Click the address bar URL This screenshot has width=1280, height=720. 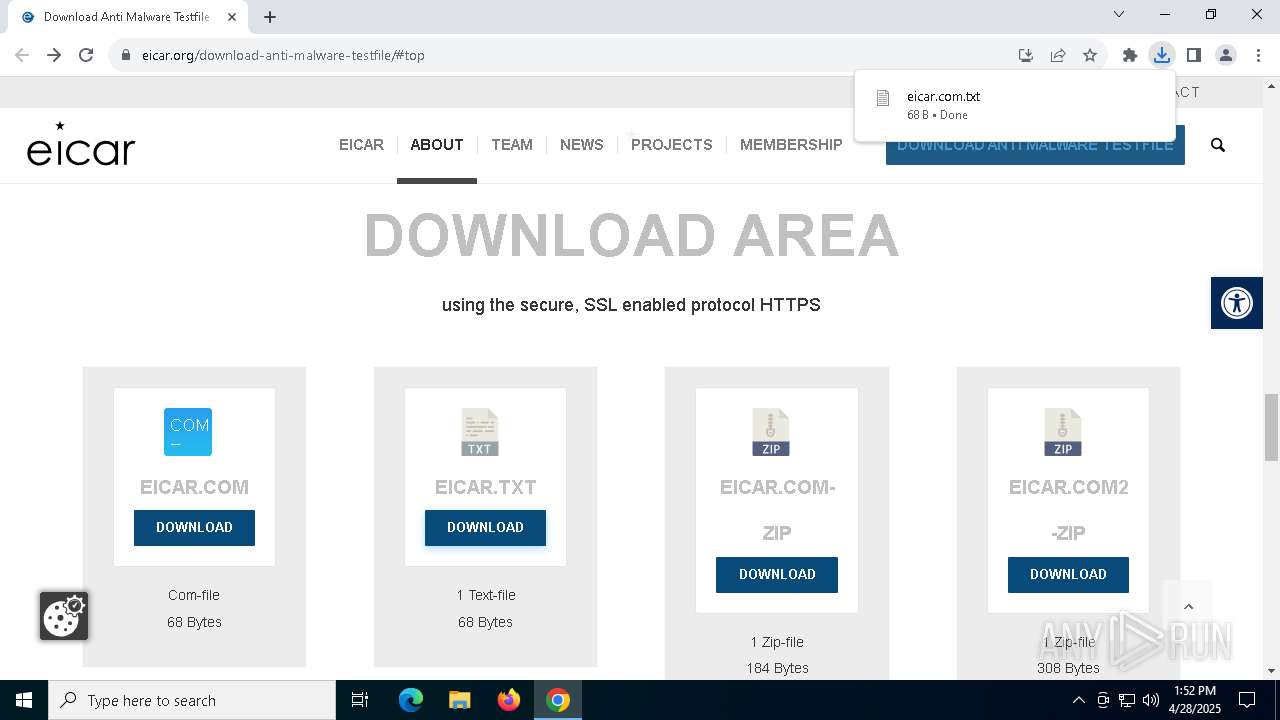(x=283, y=55)
